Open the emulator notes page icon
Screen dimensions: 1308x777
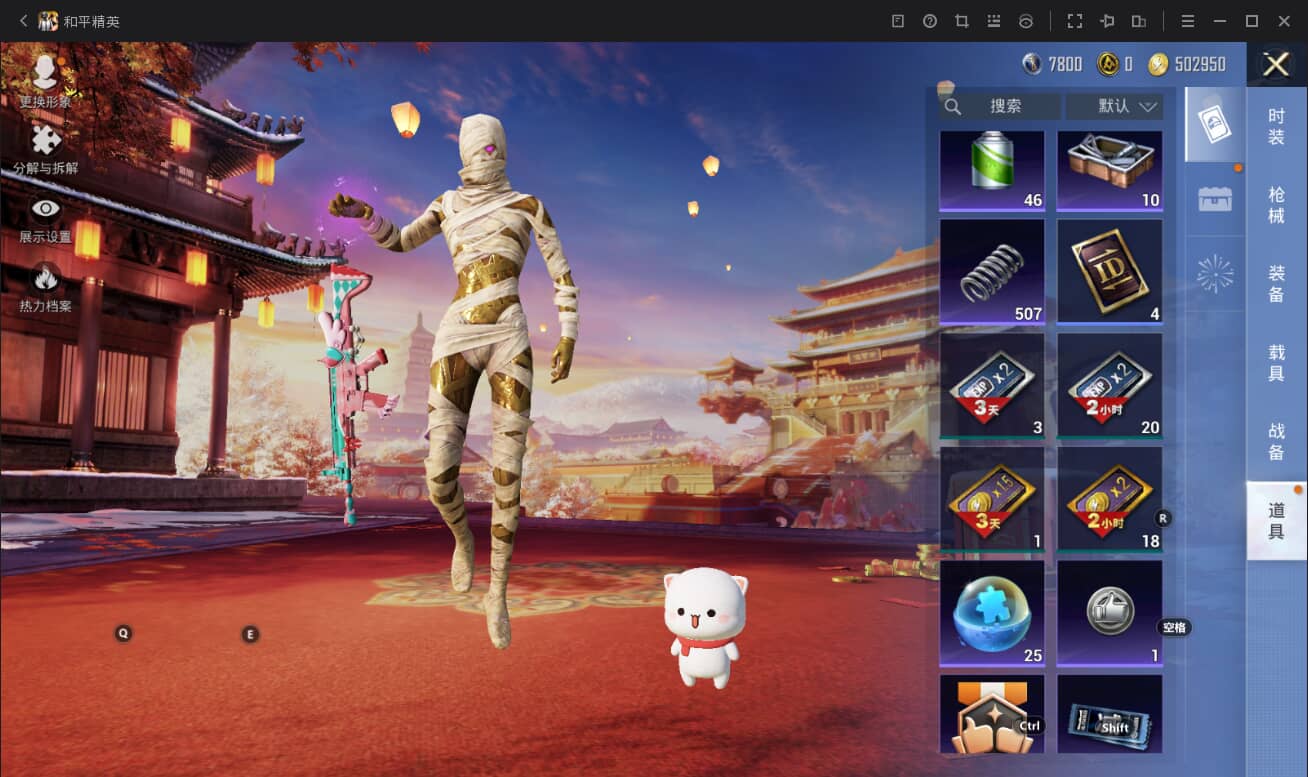coord(898,21)
